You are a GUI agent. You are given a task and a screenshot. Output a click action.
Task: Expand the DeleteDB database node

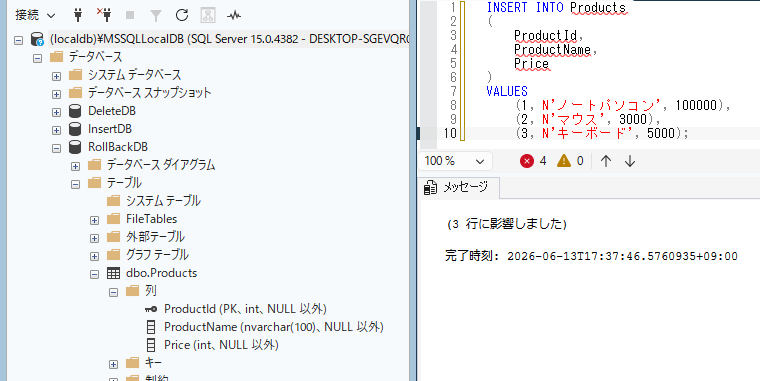56,112
